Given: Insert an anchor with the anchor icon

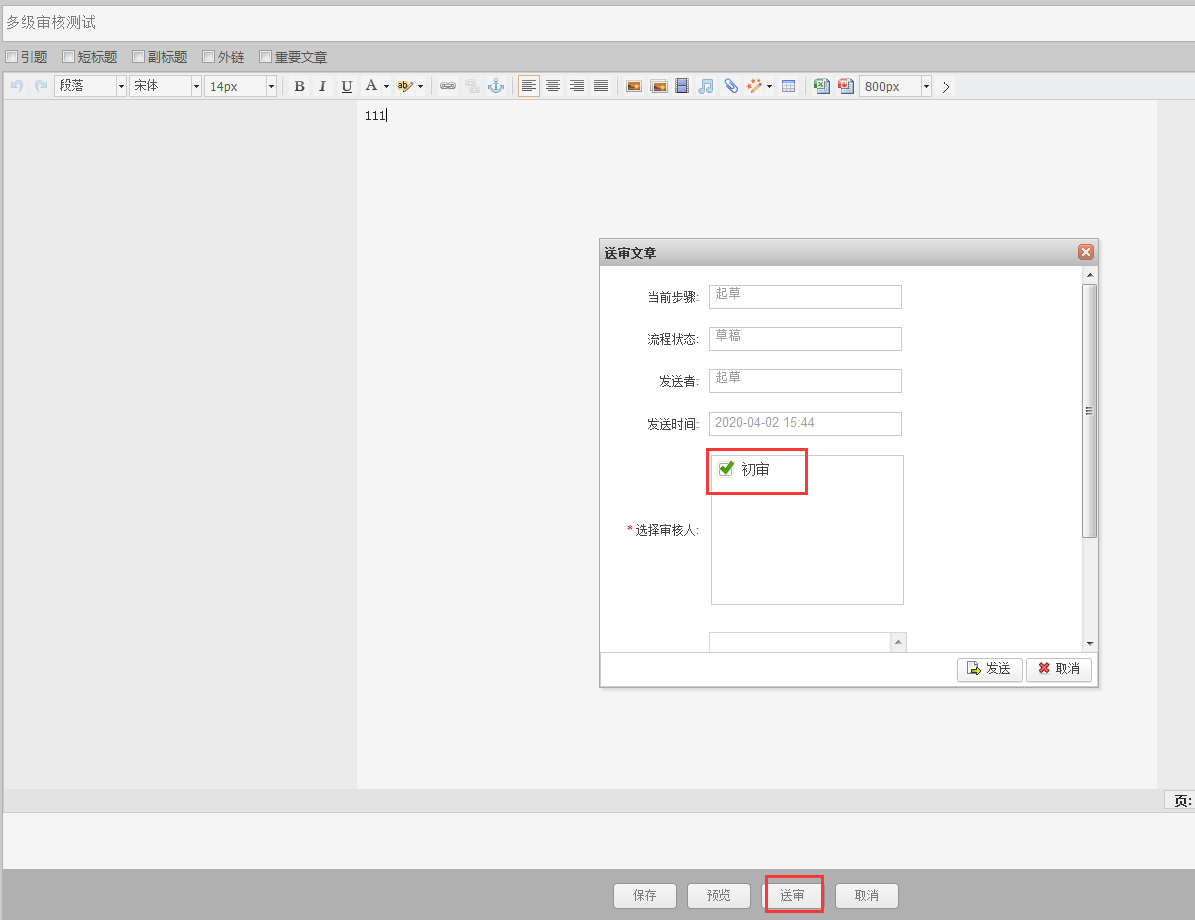Looking at the screenshot, I should [x=495, y=87].
